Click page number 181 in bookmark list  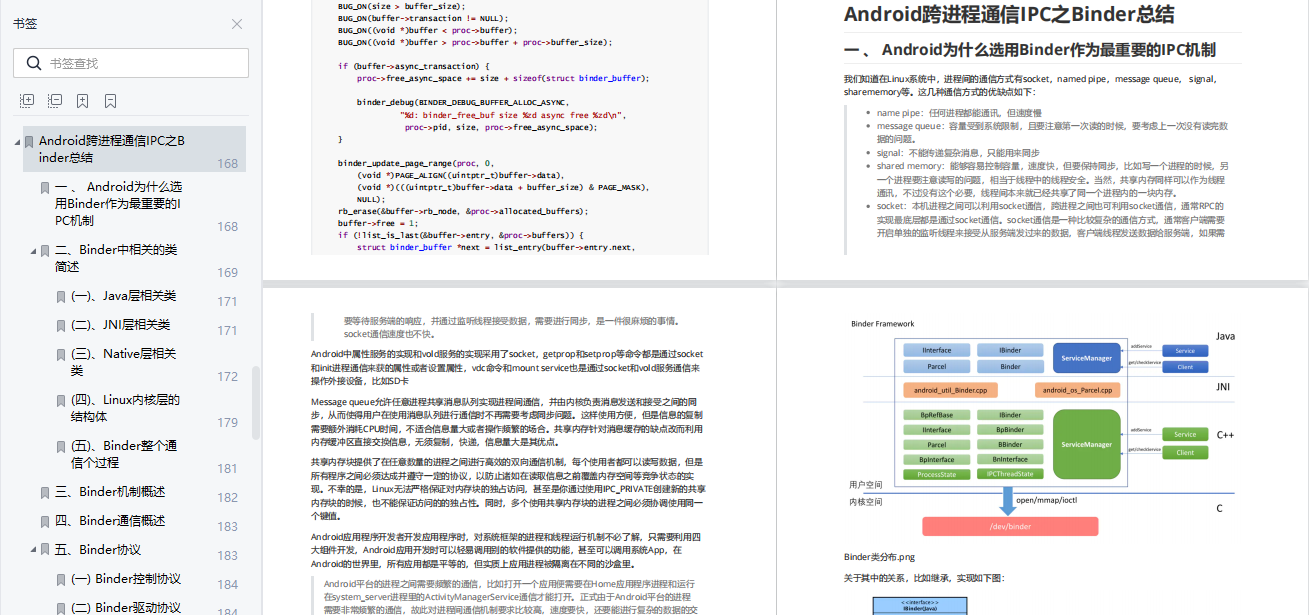(227, 469)
